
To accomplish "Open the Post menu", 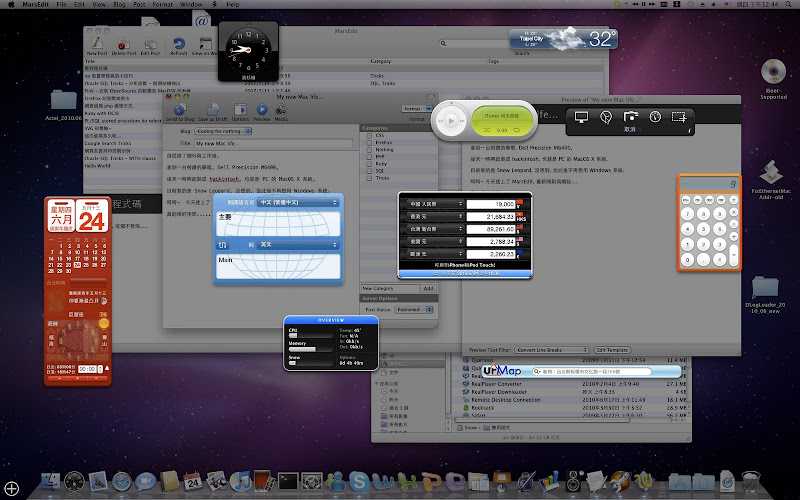I will tap(139, 4).
